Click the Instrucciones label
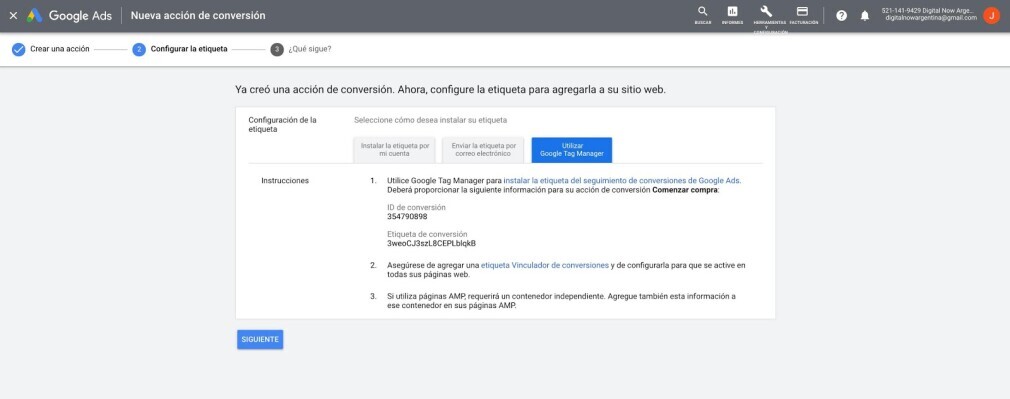Image resolution: width=1010 pixels, height=399 pixels. tap(285, 180)
